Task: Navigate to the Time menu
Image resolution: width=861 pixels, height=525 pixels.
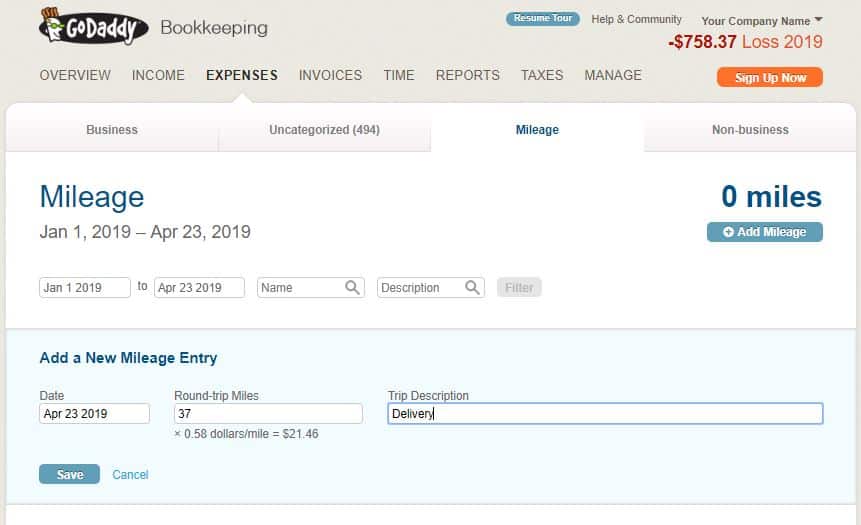Action: click(399, 75)
